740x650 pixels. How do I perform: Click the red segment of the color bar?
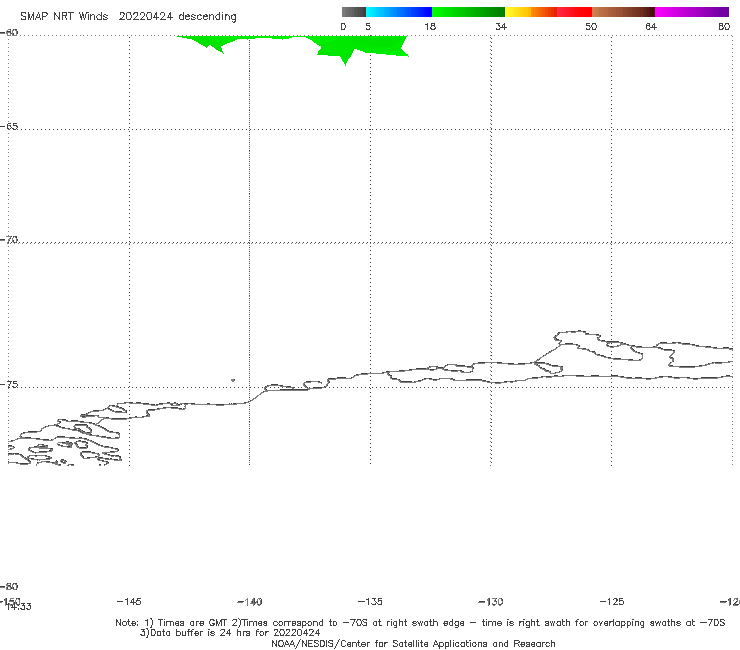point(574,12)
